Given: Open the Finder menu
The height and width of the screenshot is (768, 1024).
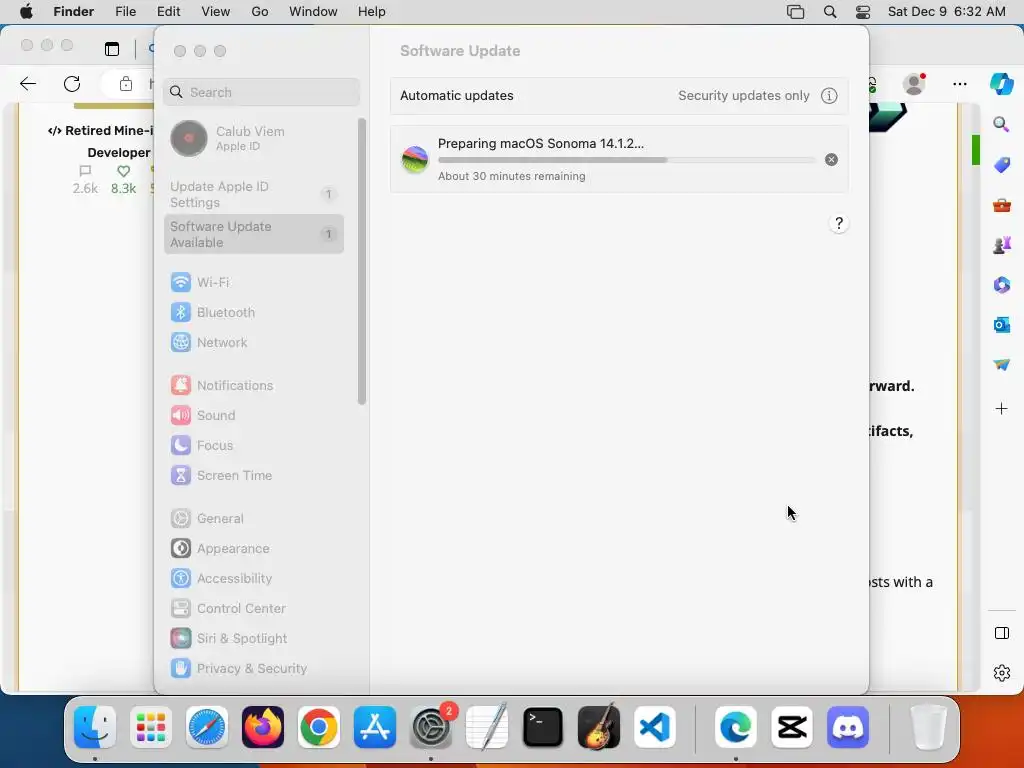Looking at the screenshot, I should pyautogui.click(x=74, y=12).
